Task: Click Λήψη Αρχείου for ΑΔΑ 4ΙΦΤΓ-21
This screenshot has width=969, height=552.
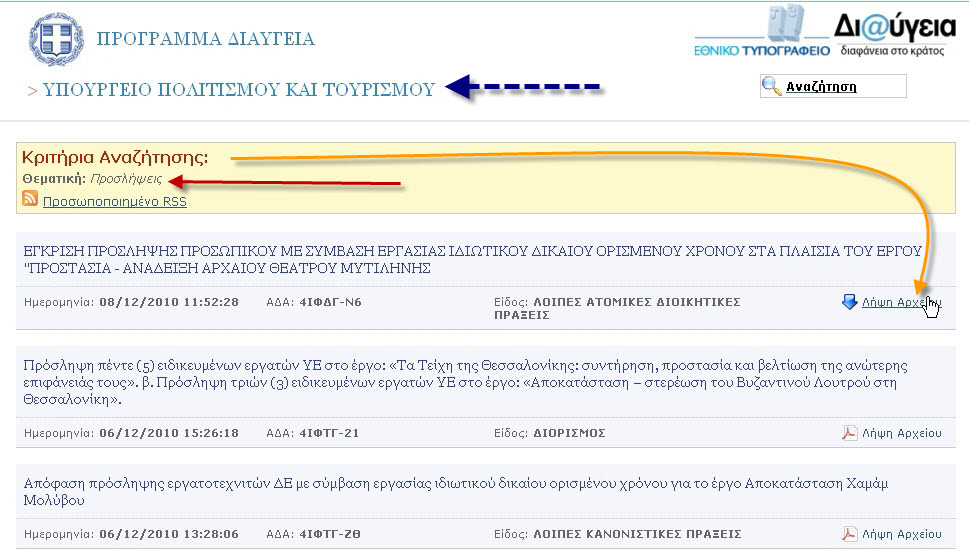Action: pyautogui.click(x=901, y=433)
